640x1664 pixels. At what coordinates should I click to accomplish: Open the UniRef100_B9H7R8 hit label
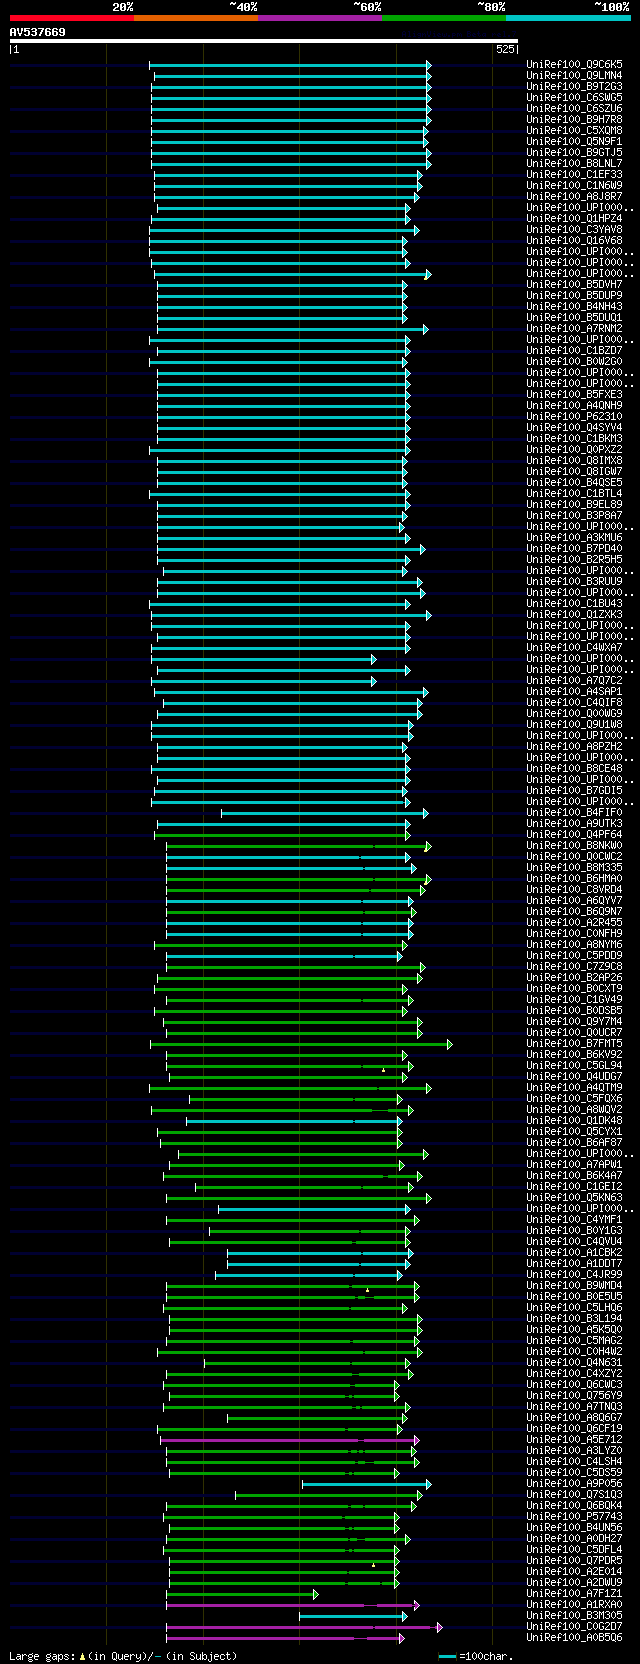tap(574, 120)
